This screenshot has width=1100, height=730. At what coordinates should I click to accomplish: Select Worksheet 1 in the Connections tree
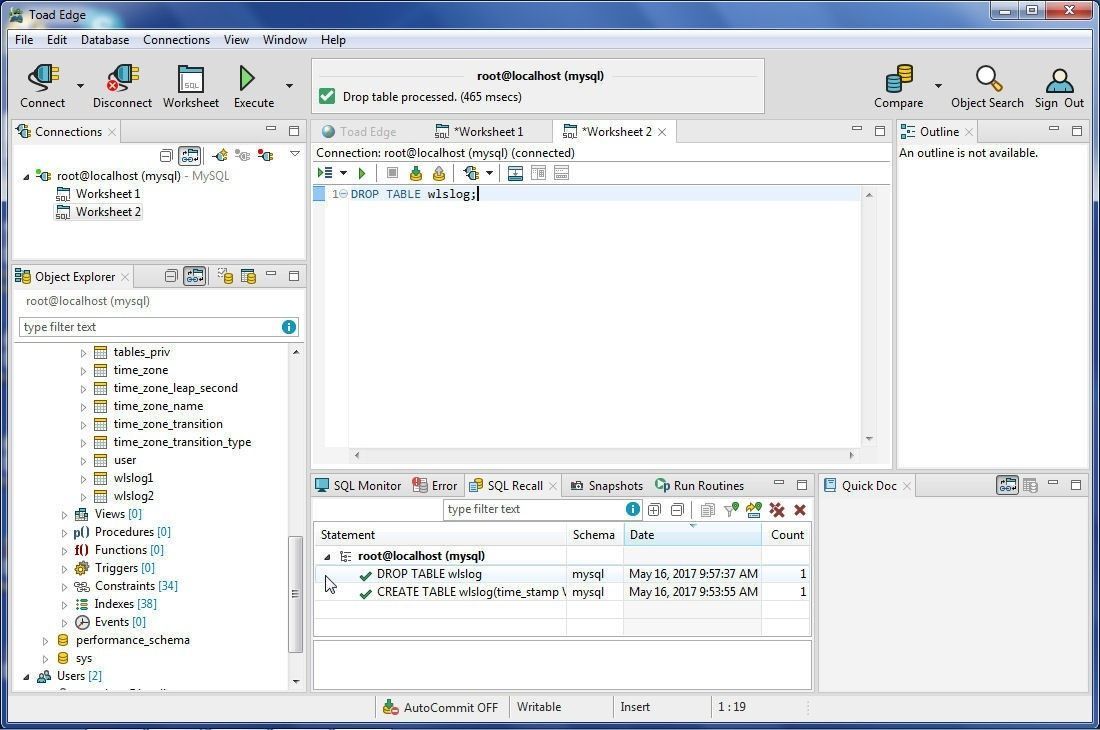coord(107,194)
